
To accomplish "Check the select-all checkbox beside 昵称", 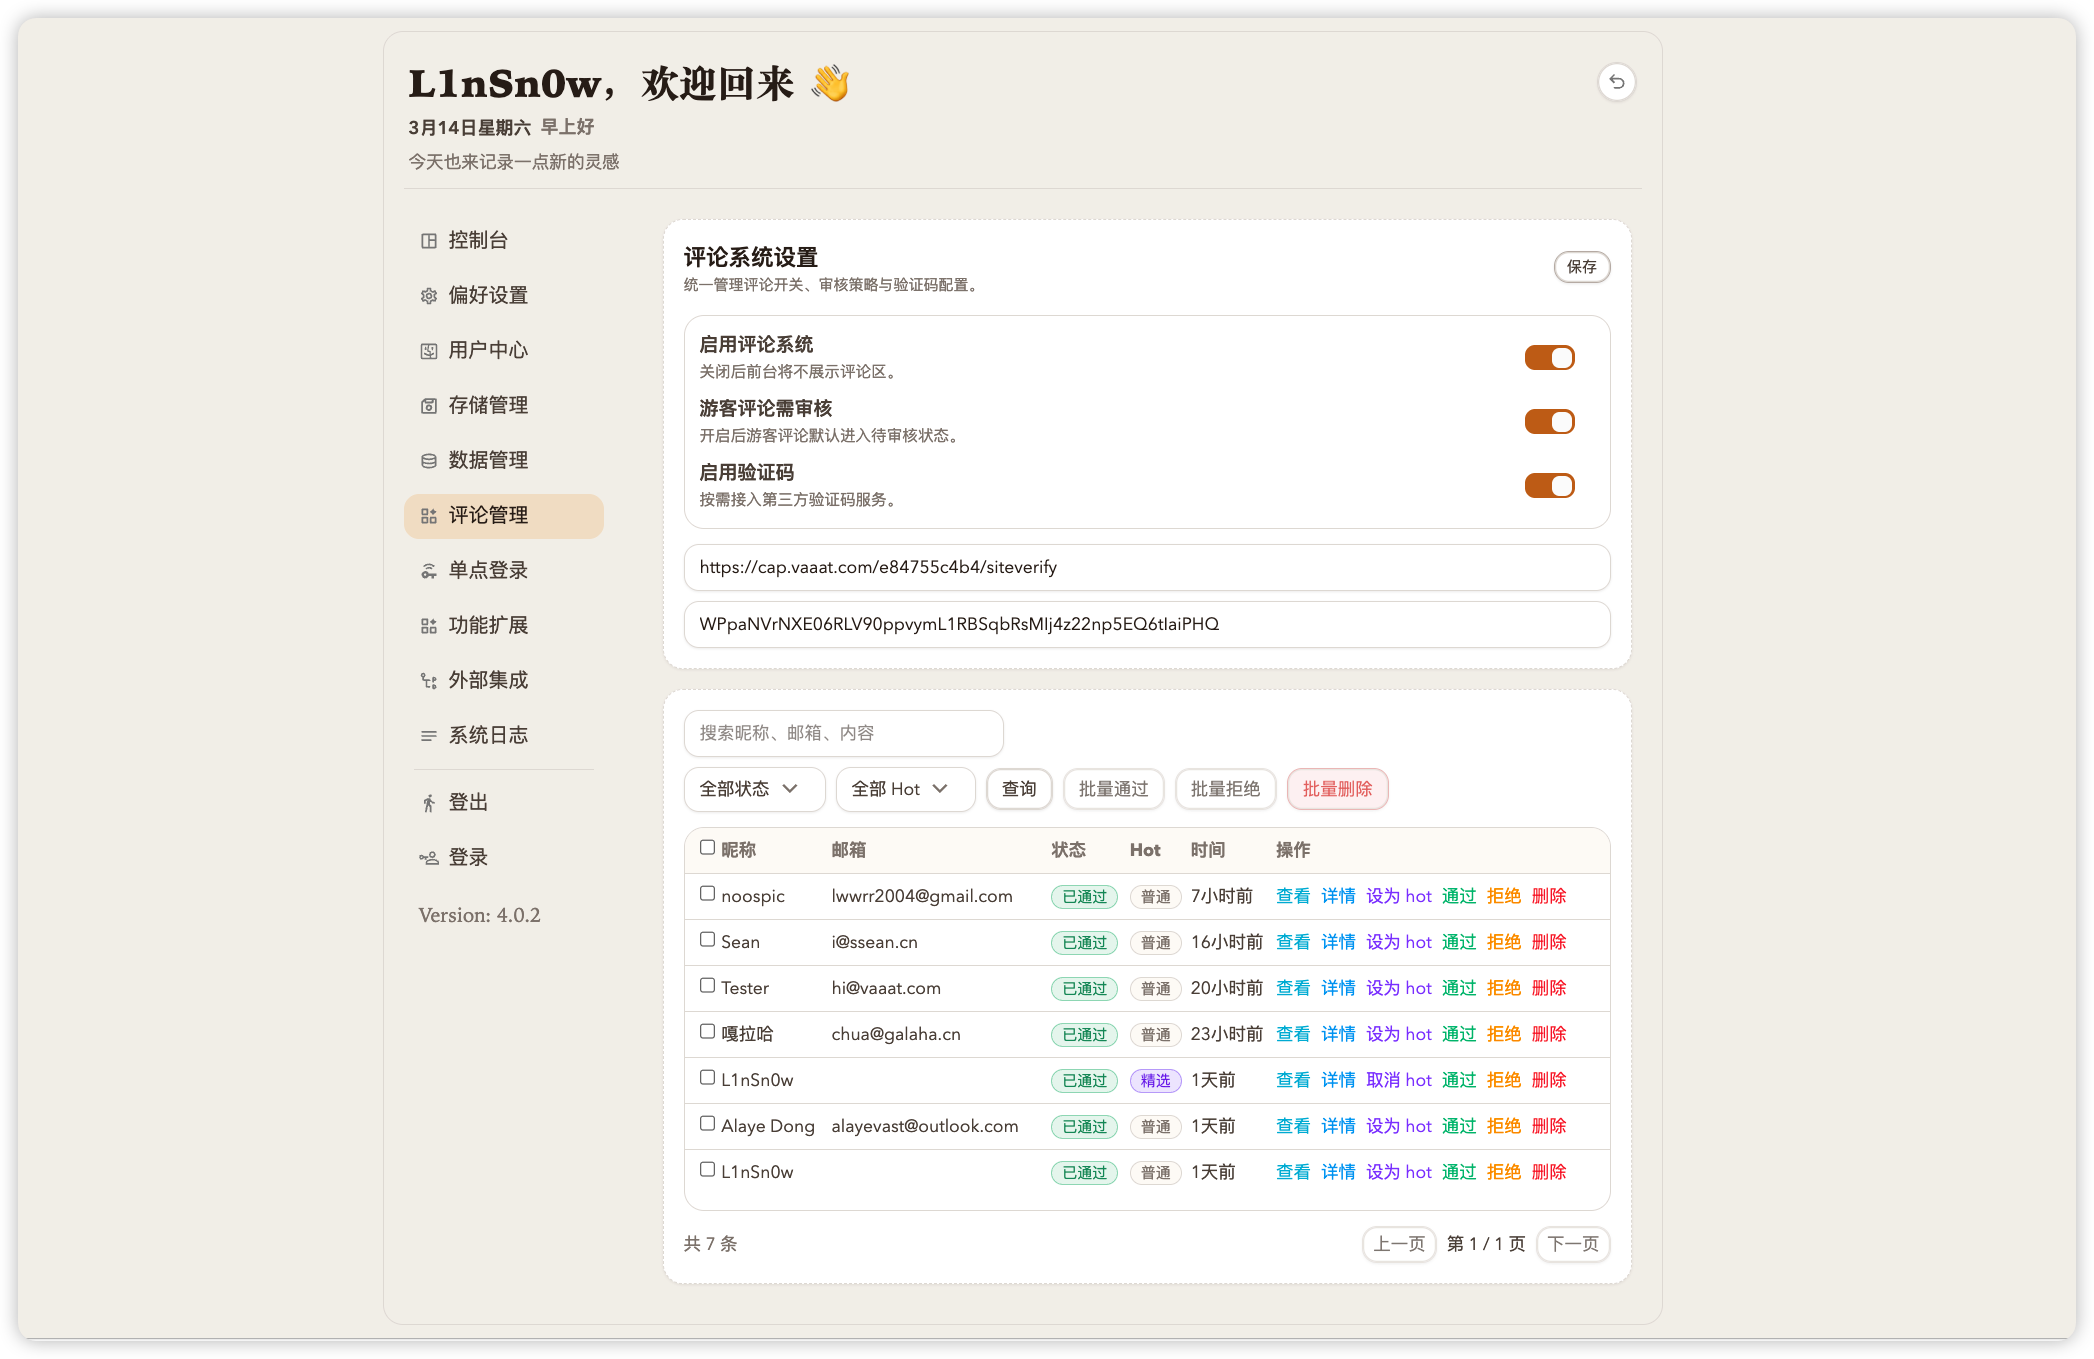I will pyautogui.click(x=707, y=848).
